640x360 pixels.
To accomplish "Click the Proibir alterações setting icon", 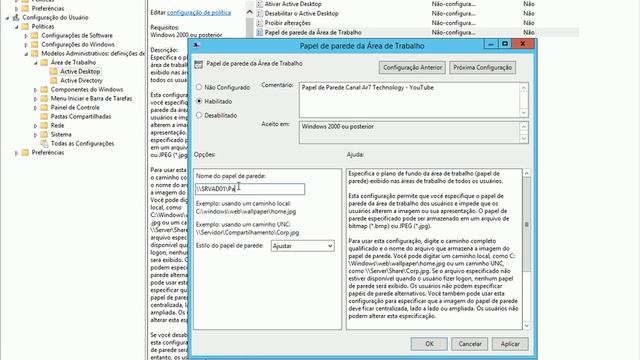I will click(259, 23).
